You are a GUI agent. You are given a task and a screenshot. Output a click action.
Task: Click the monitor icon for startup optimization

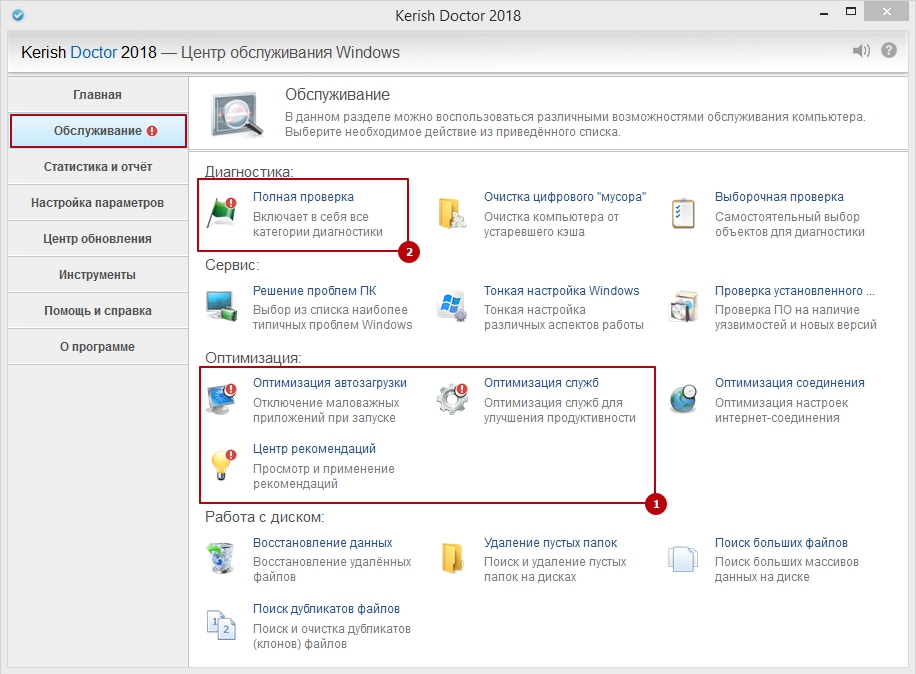click(x=221, y=399)
